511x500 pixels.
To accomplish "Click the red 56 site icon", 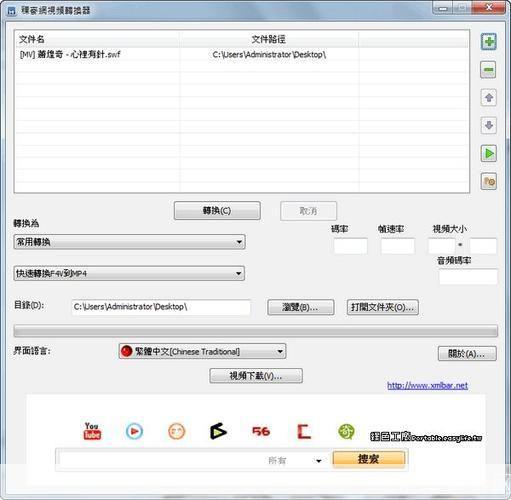I will (x=261, y=431).
